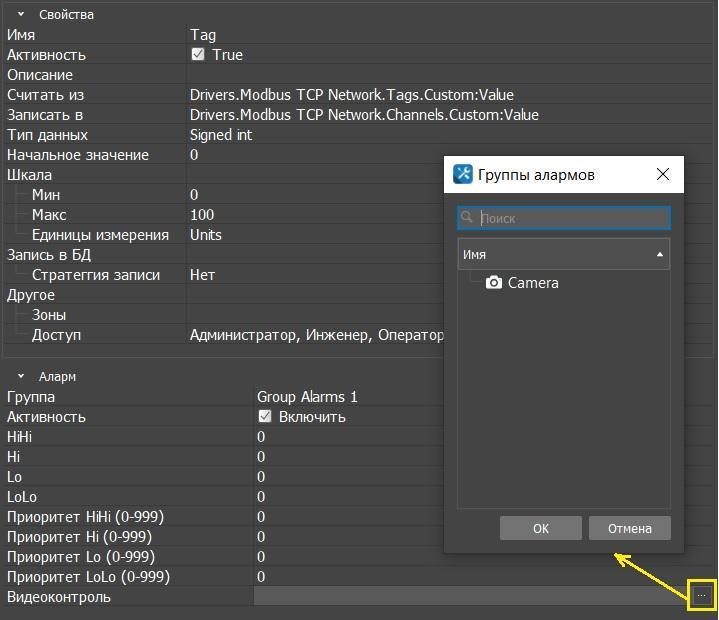Click the Имя field with Tag
The image size is (719, 620).
203,35
